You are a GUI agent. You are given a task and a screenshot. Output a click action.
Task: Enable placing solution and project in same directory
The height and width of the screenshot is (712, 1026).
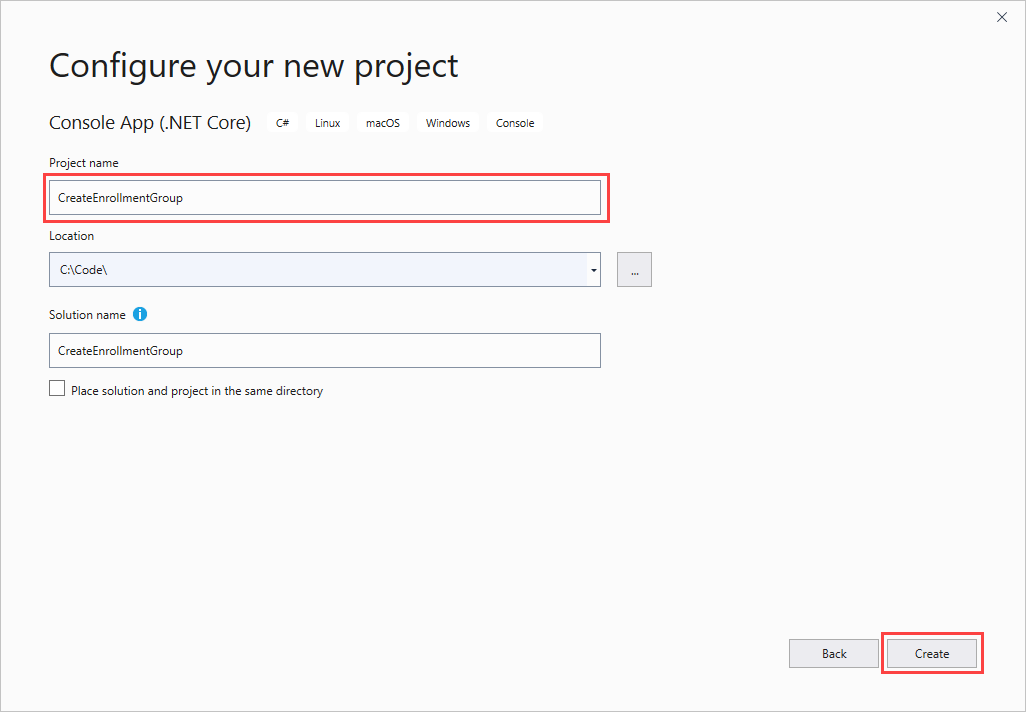(x=57, y=389)
